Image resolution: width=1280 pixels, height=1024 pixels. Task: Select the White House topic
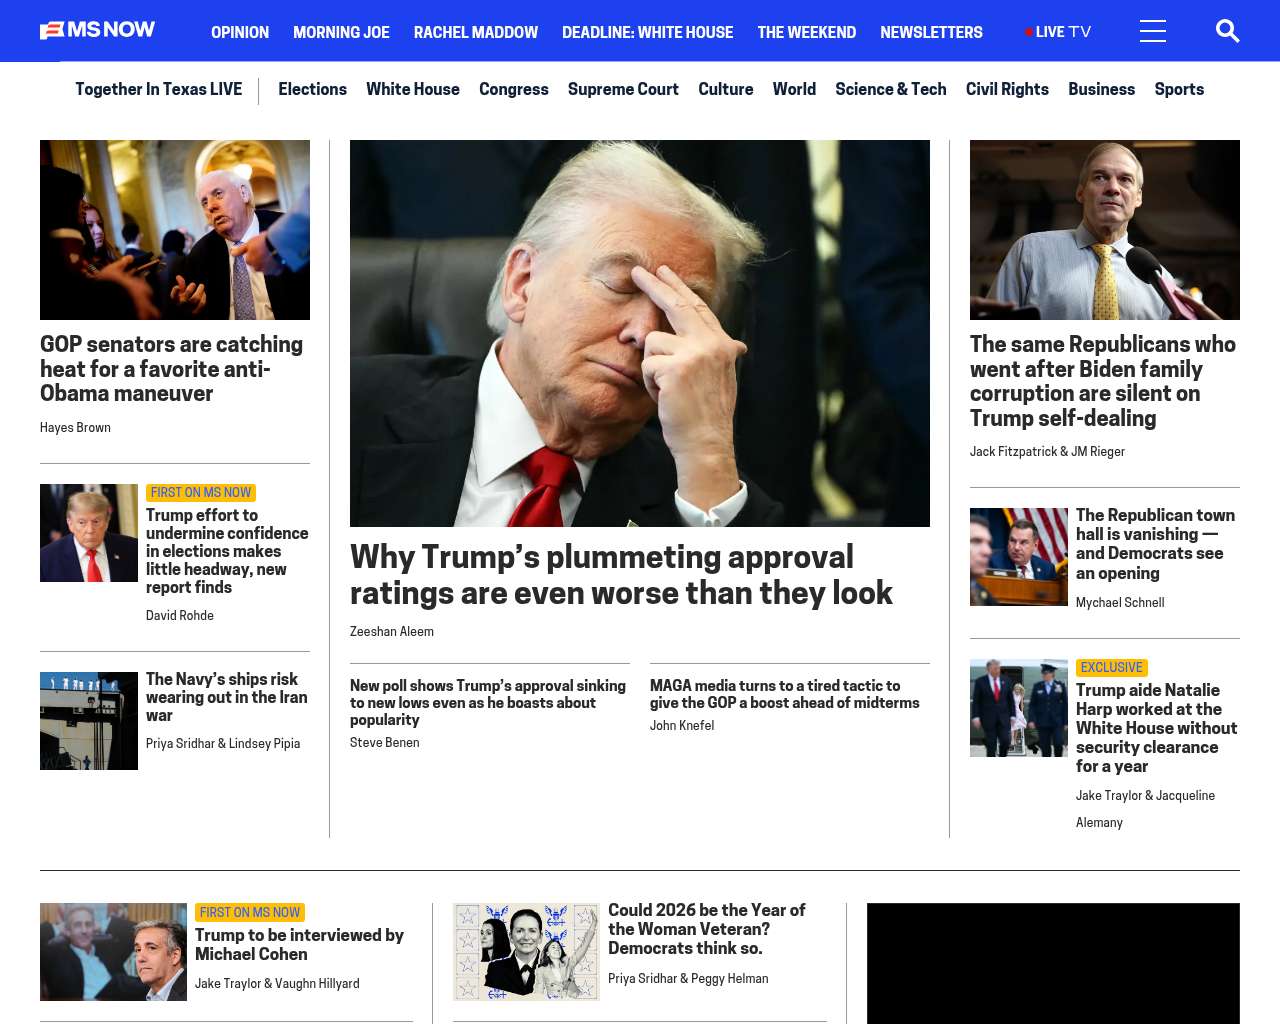413,89
